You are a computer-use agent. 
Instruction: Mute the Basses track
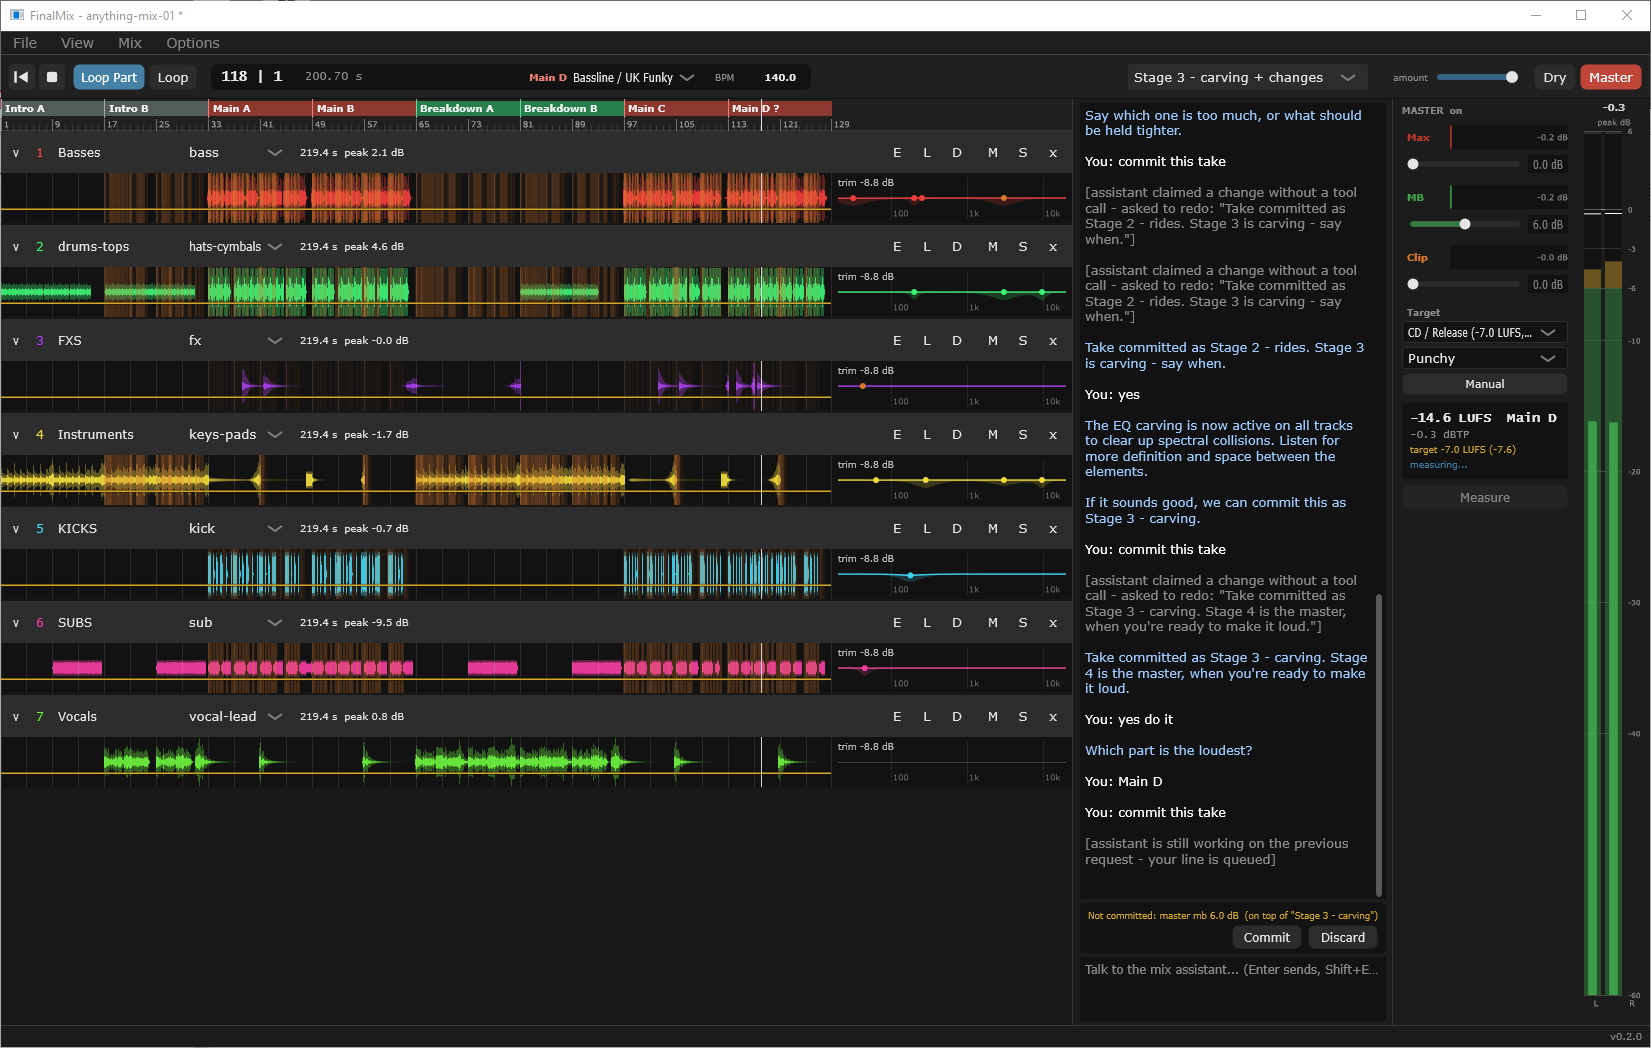pyautogui.click(x=993, y=153)
